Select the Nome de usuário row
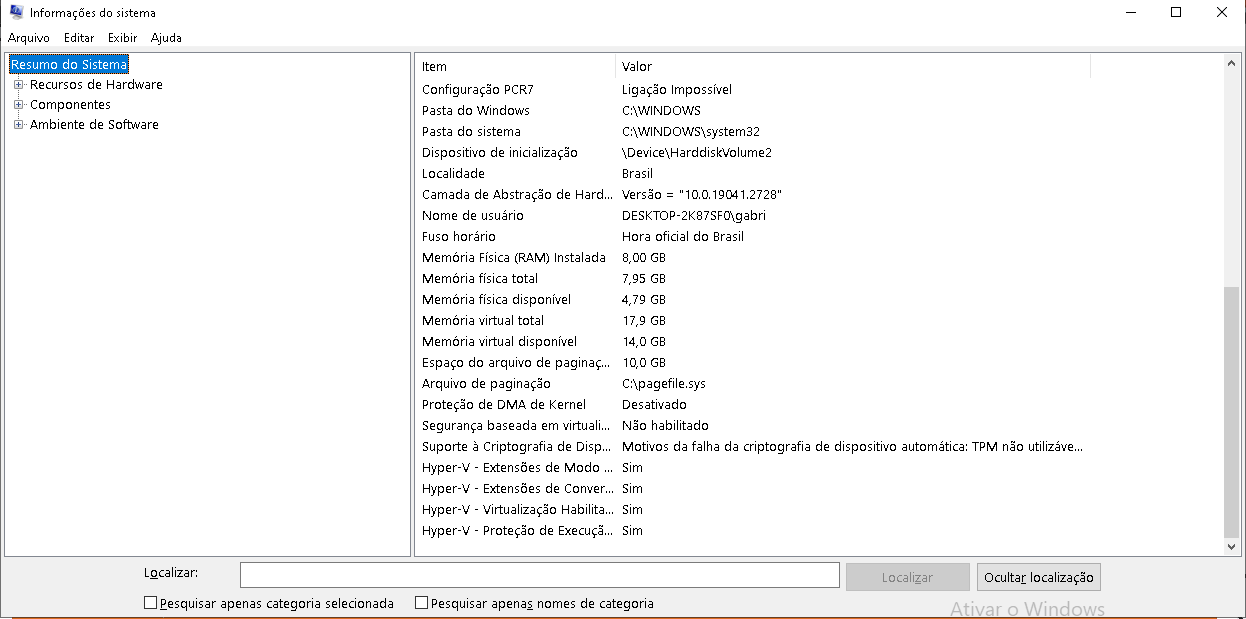Screen dimensions: 1246x619 point(753,216)
